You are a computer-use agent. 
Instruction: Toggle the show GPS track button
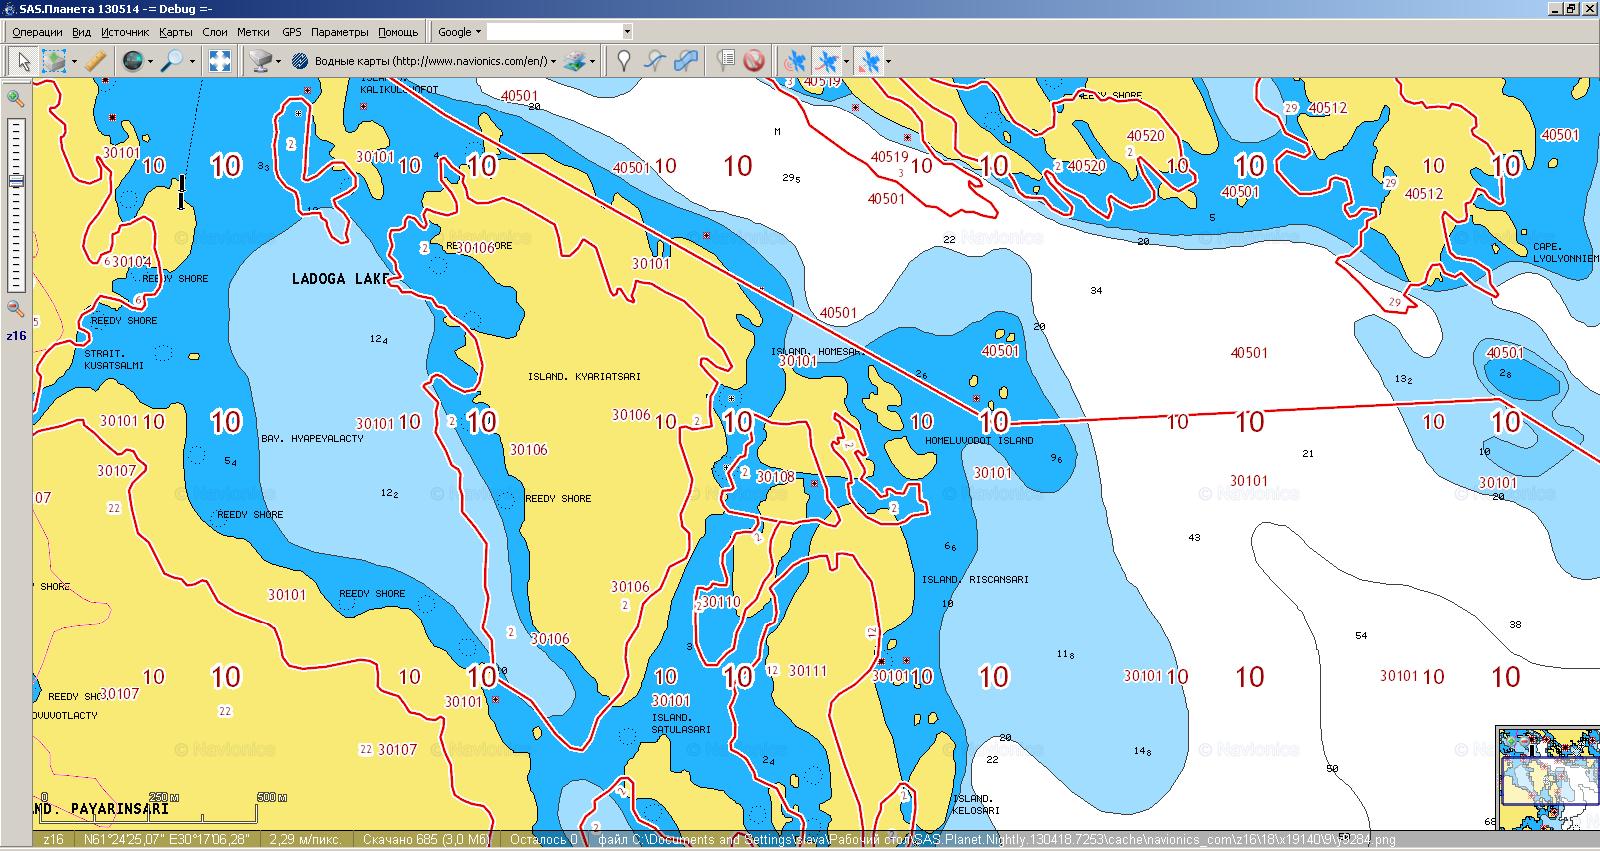tap(826, 61)
